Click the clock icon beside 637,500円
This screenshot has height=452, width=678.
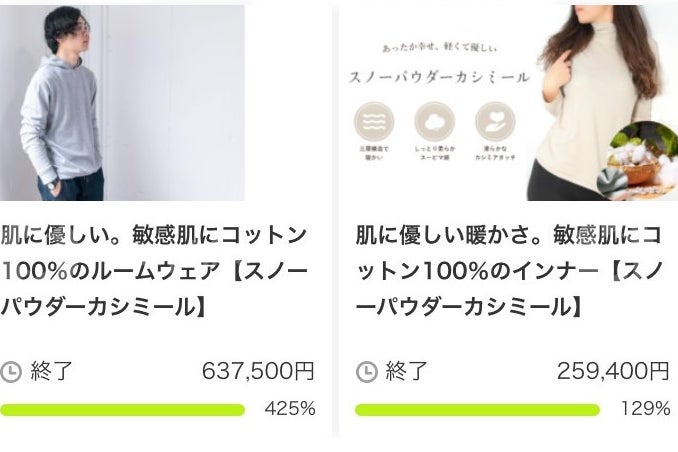(12, 372)
